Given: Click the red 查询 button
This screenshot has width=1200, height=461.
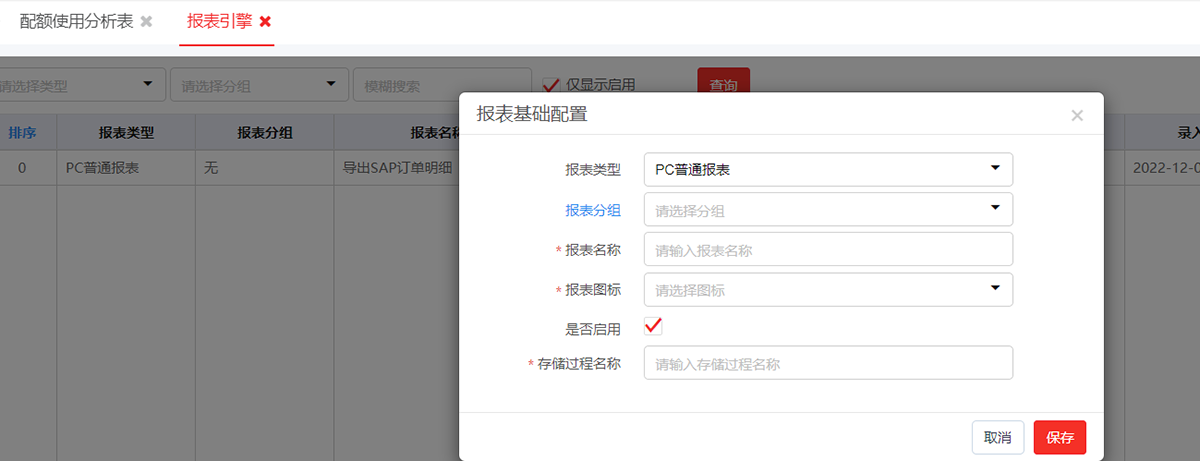Looking at the screenshot, I should 723,85.
